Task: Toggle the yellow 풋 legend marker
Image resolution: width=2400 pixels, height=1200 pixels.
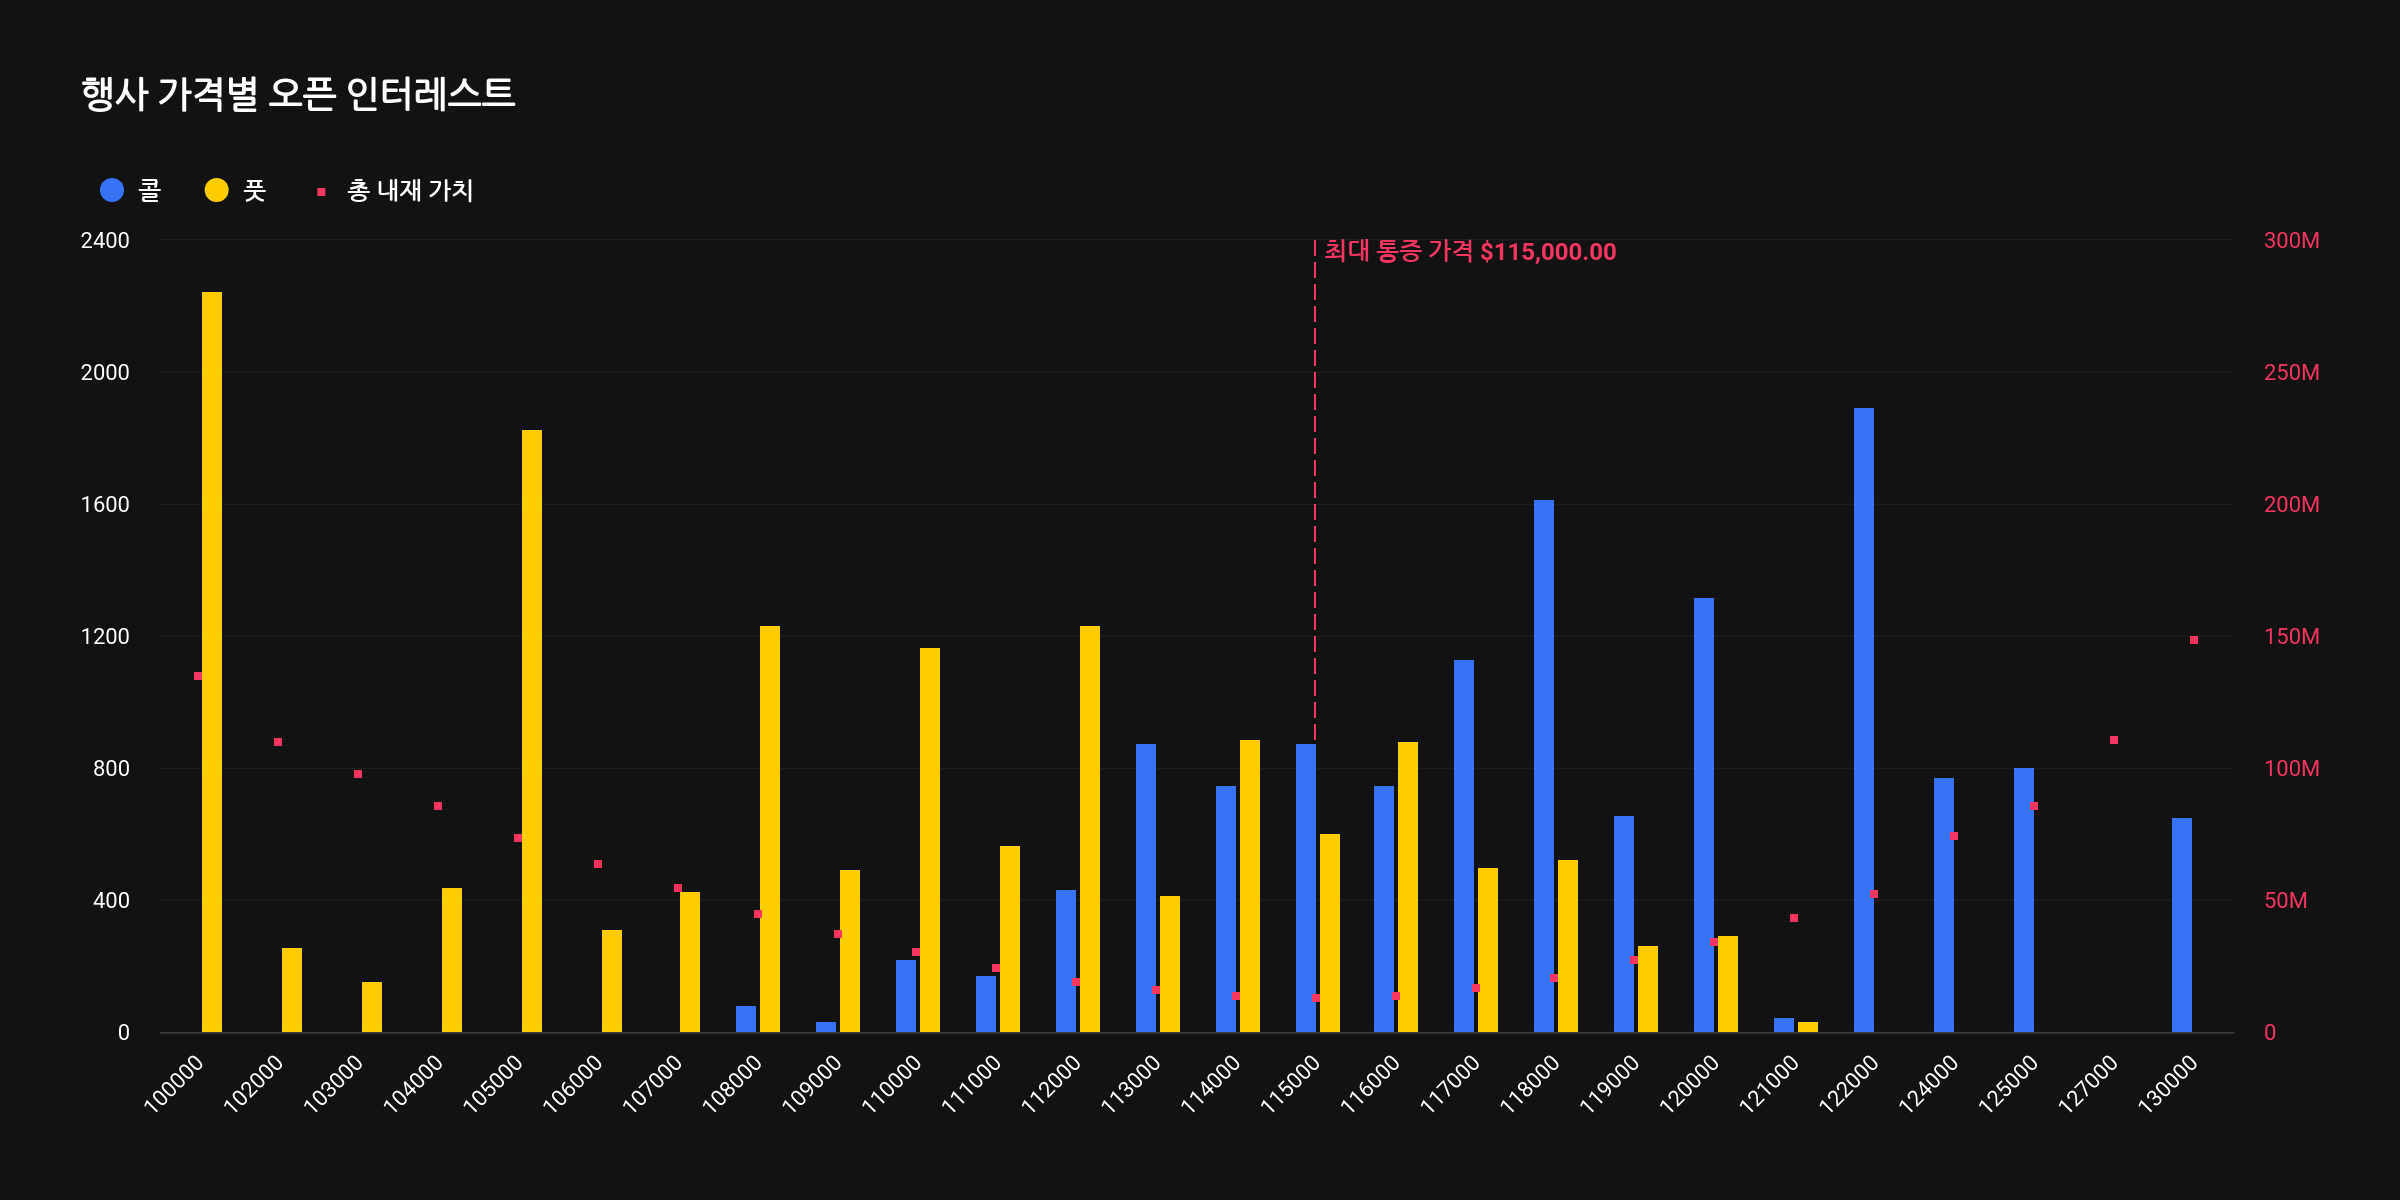Action: [216, 190]
